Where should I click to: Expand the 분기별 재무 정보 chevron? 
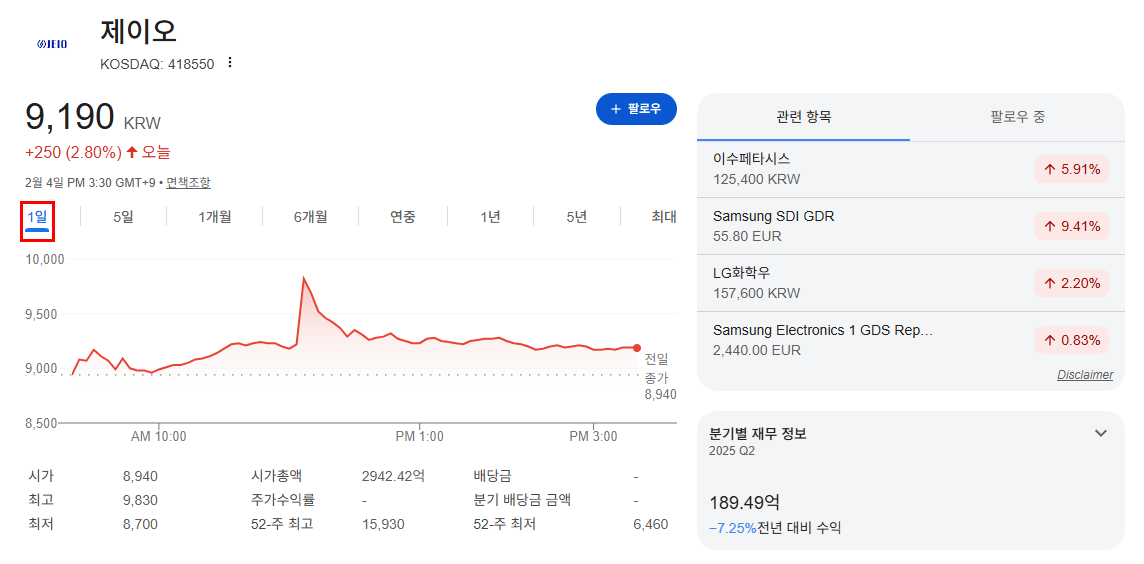[x=1101, y=433]
